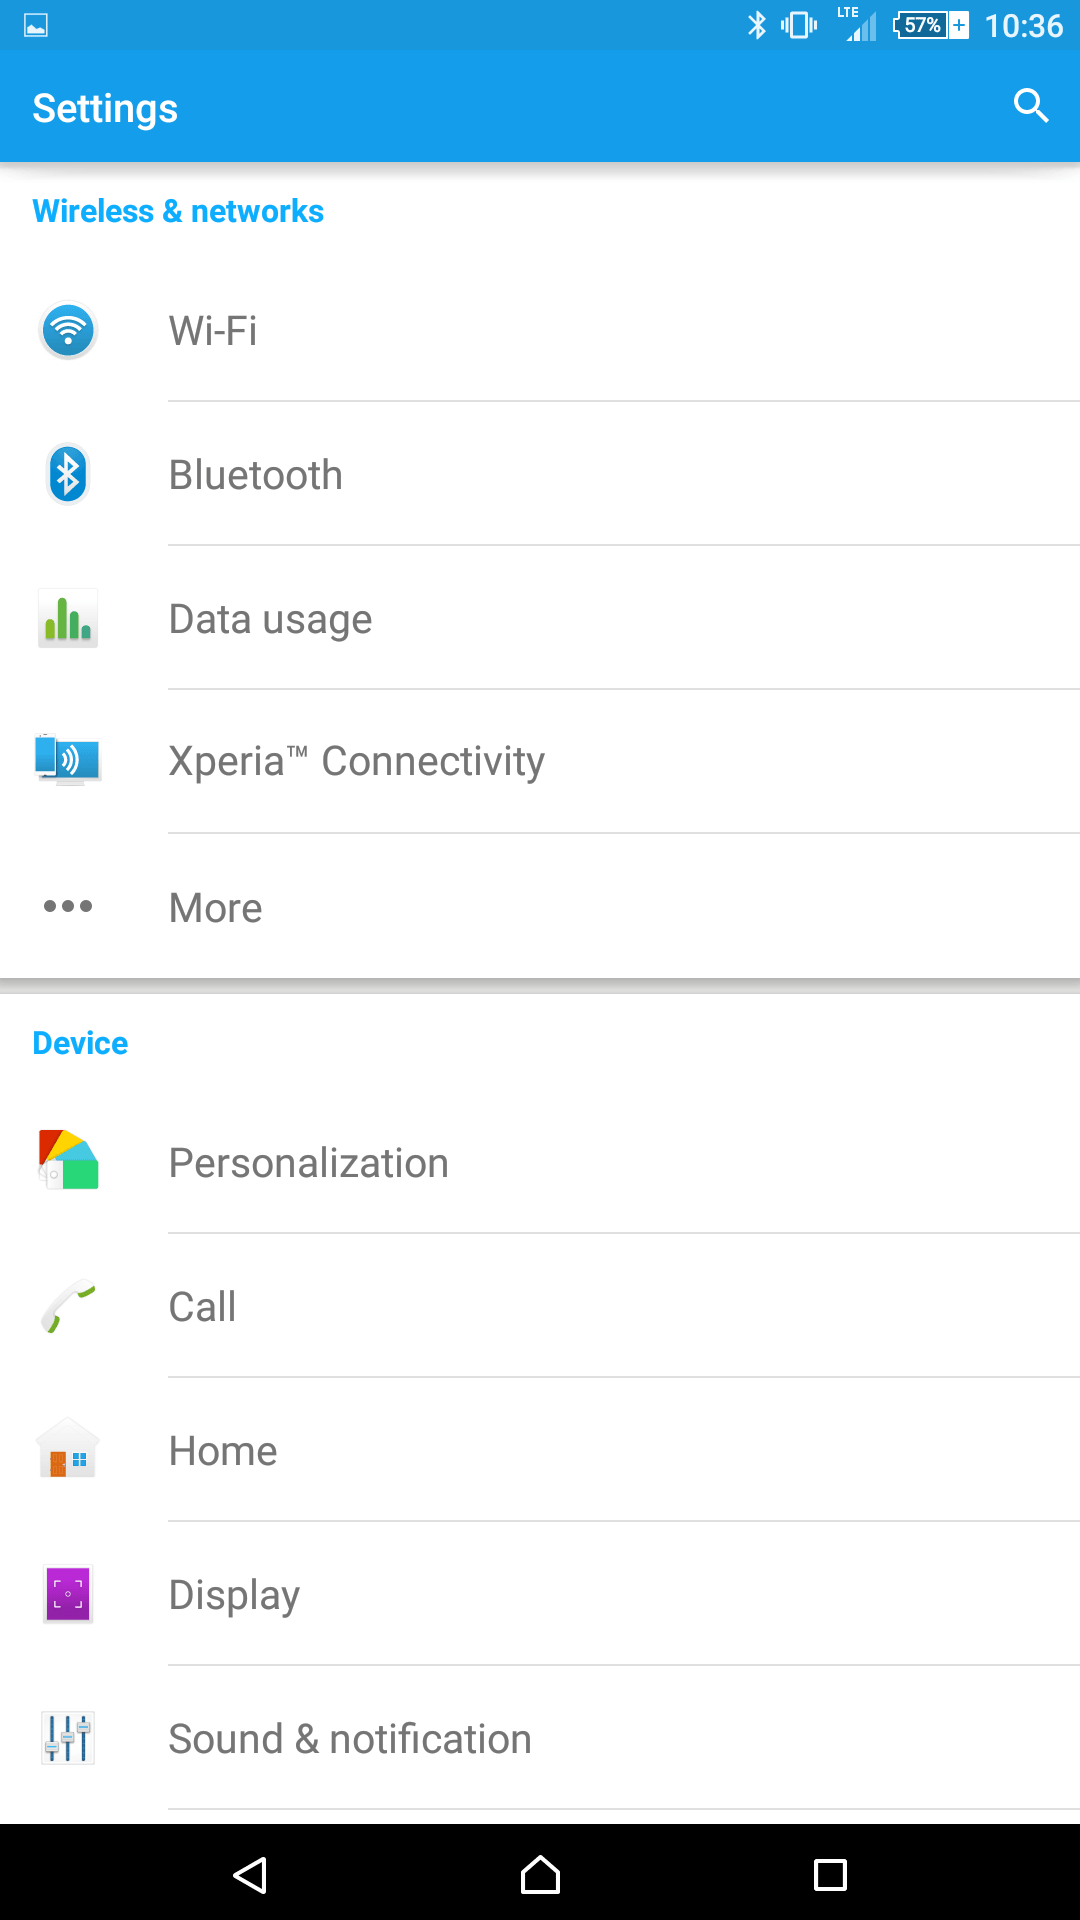
Task: Open Sound & notification settings
Action: 540,1738
